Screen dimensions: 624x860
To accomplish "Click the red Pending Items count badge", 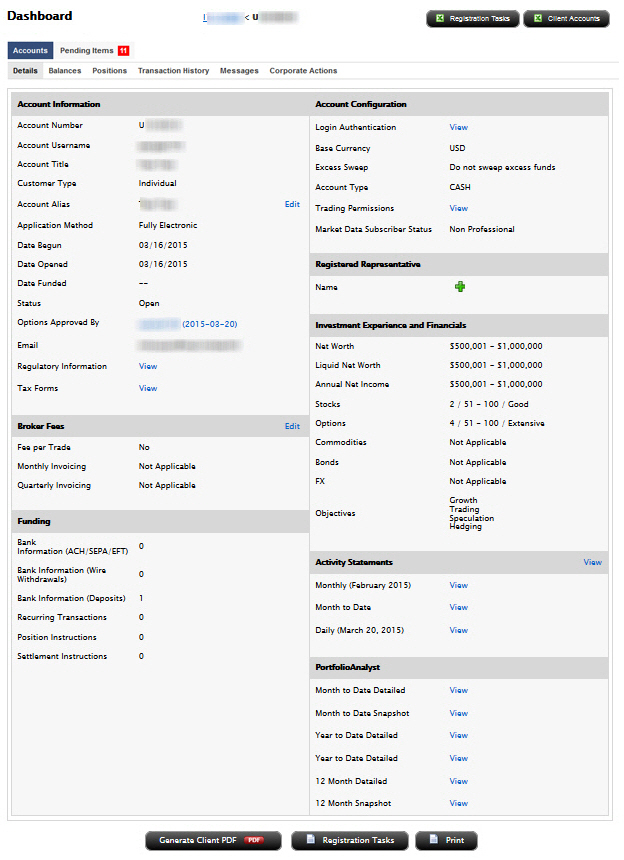I will (123, 51).
